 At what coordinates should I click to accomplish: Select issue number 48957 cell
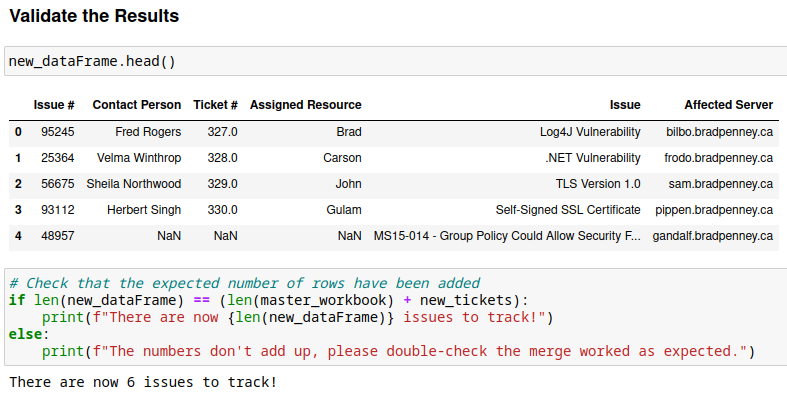(58, 236)
